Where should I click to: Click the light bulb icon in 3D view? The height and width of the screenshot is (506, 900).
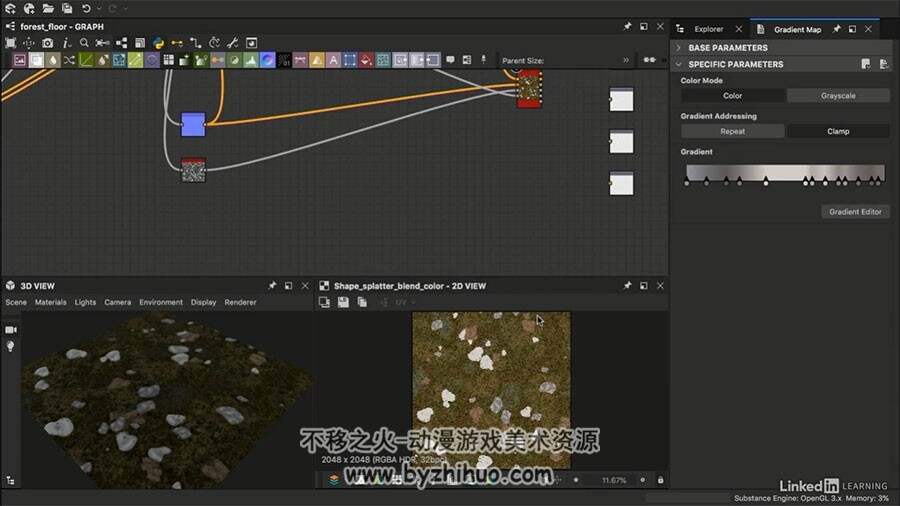[x=10, y=347]
